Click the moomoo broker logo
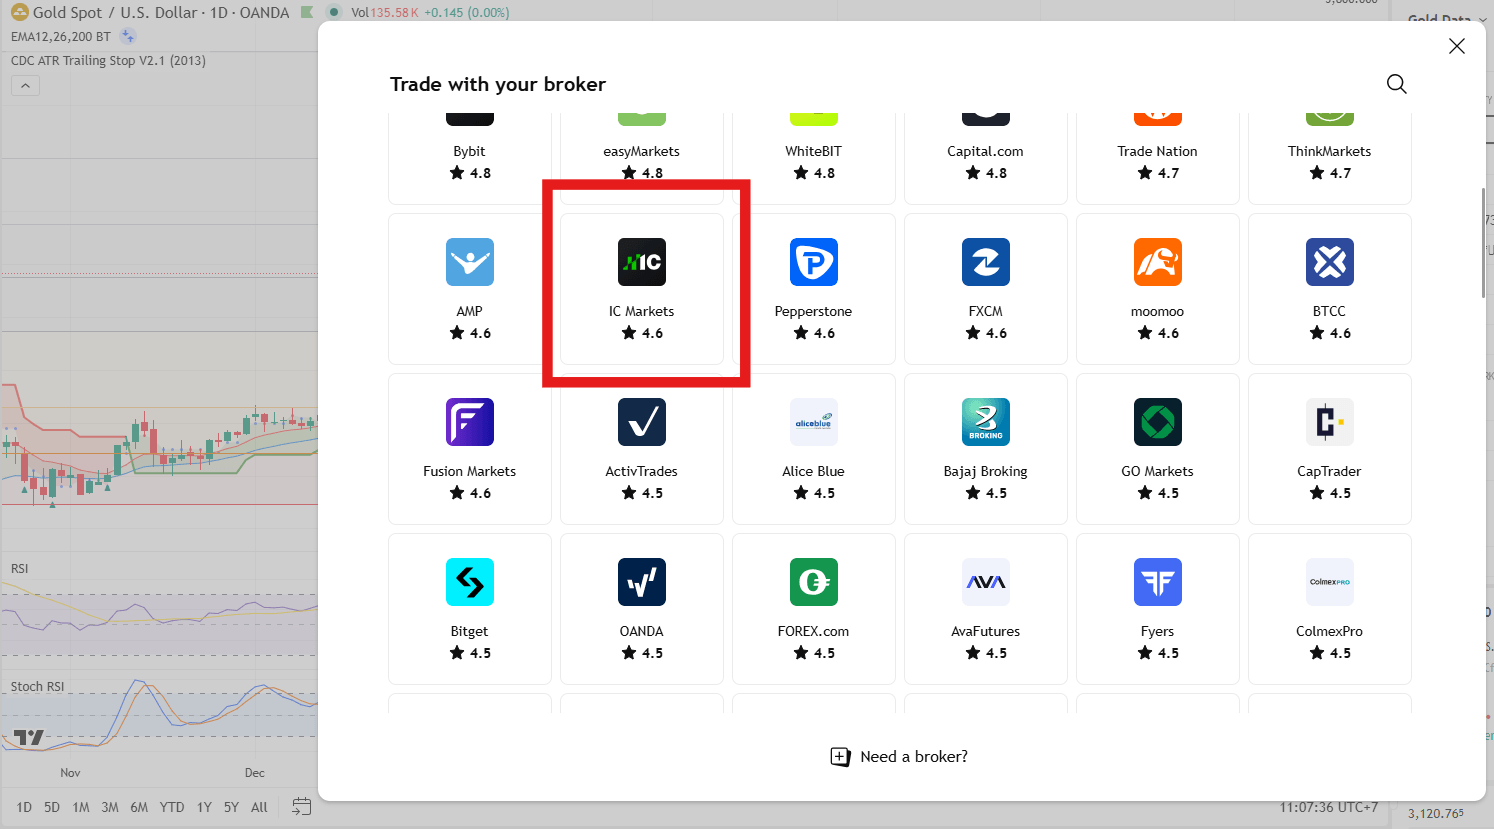Image resolution: width=1494 pixels, height=829 pixels. (1157, 263)
